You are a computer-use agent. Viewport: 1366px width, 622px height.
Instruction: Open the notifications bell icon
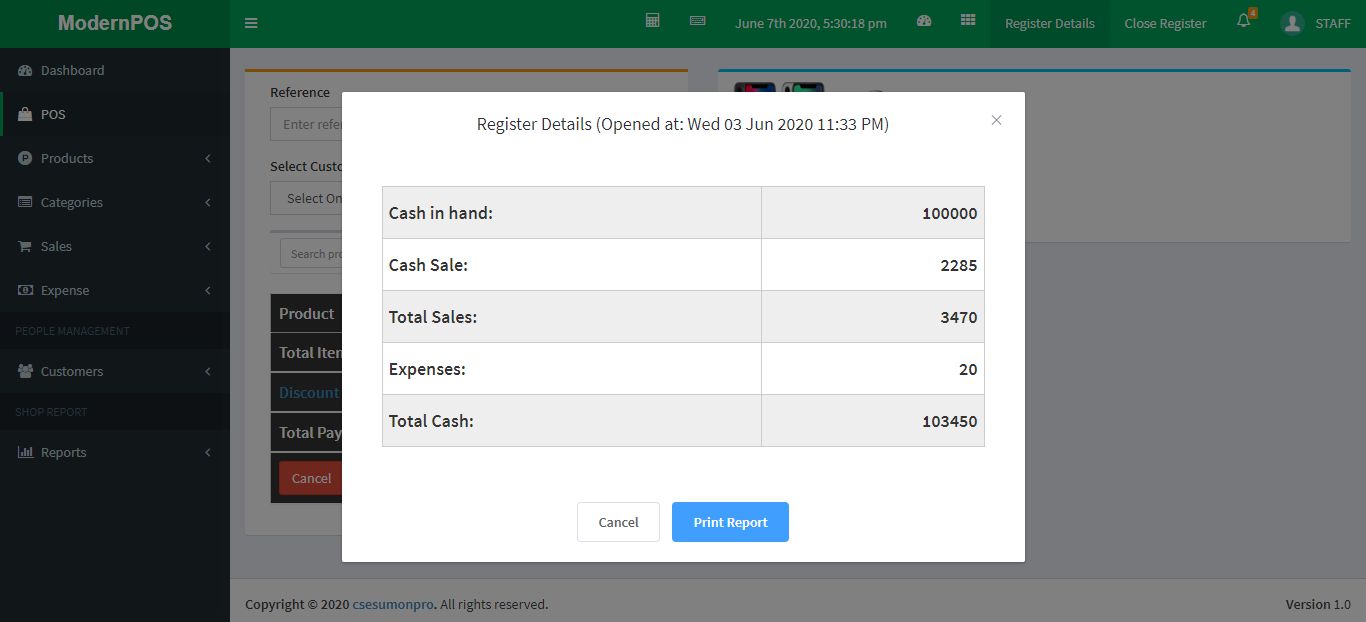pos(1244,21)
